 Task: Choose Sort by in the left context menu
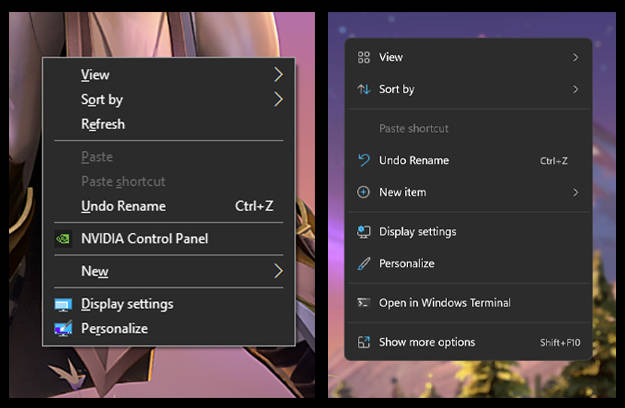pyautogui.click(x=169, y=99)
